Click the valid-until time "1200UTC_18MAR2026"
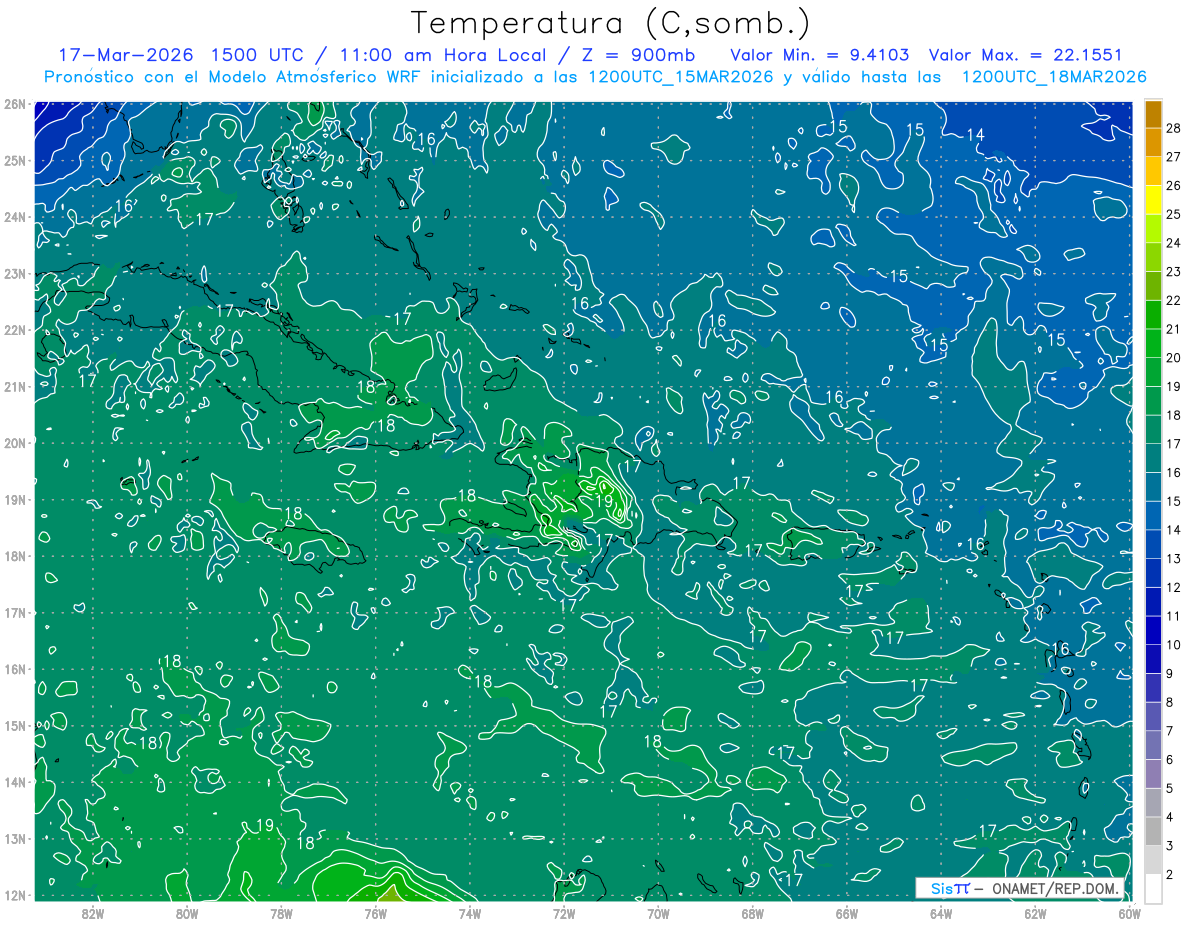 pyautogui.click(x=1053, y=76)
